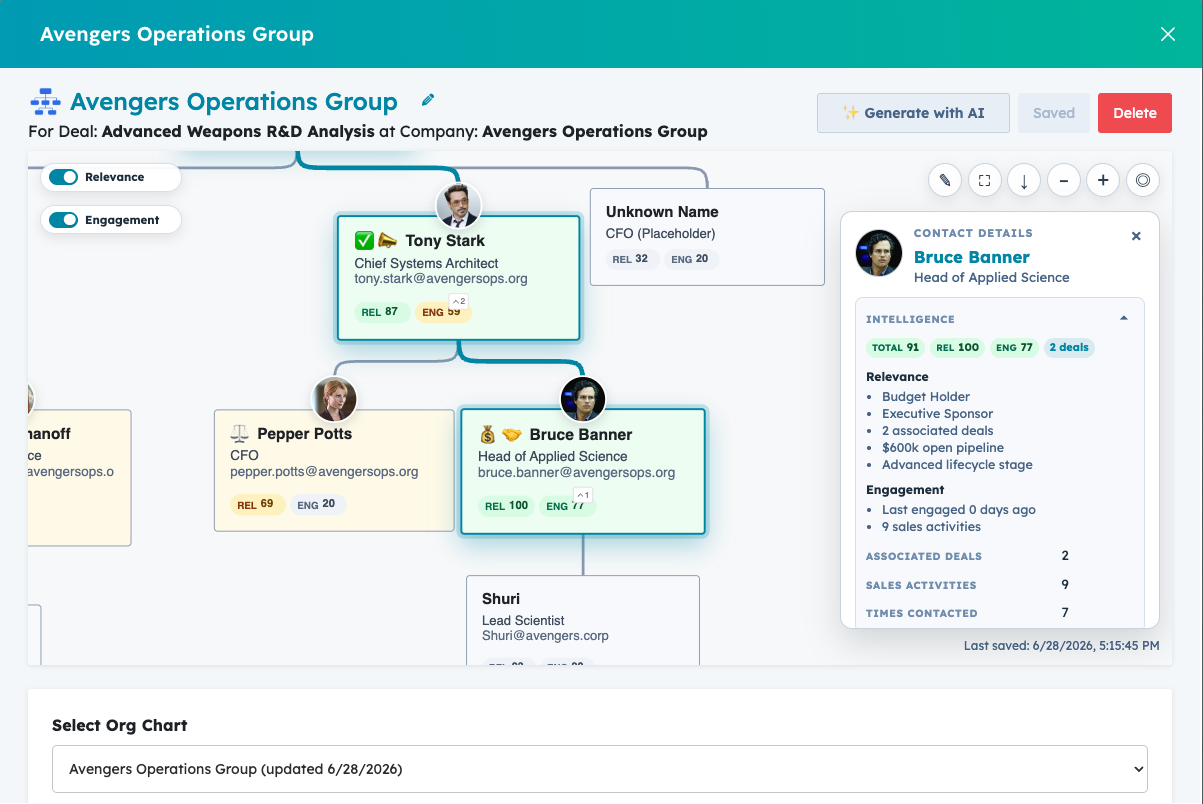Click the Advanced Weapons R&D Analysis deal name
This screenshot has width=1203, height=804.
tap(238, 131)
